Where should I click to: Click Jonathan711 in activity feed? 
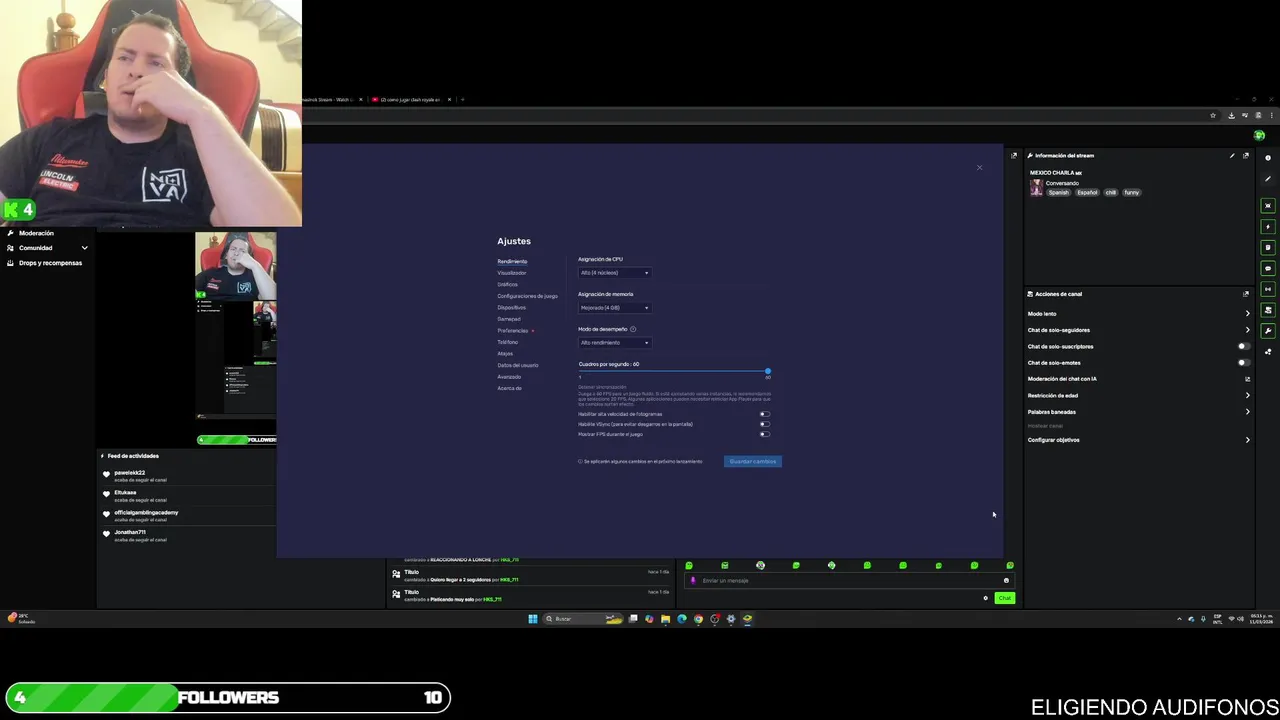coord(130,532)
